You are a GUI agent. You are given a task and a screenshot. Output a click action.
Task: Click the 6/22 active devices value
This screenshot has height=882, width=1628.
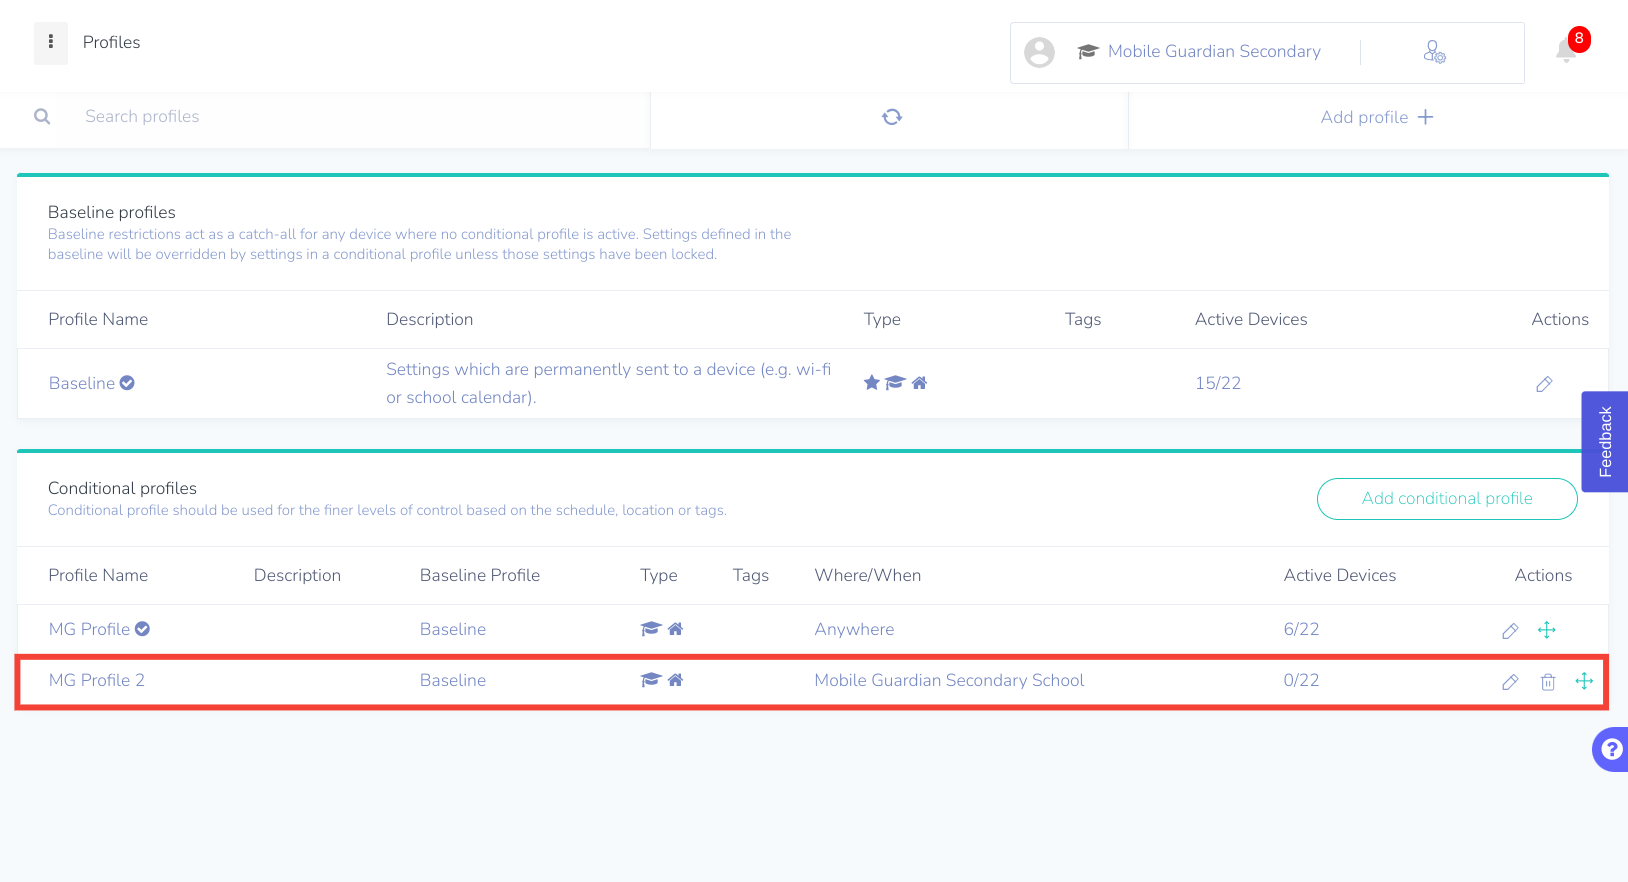pos(1301,629)
